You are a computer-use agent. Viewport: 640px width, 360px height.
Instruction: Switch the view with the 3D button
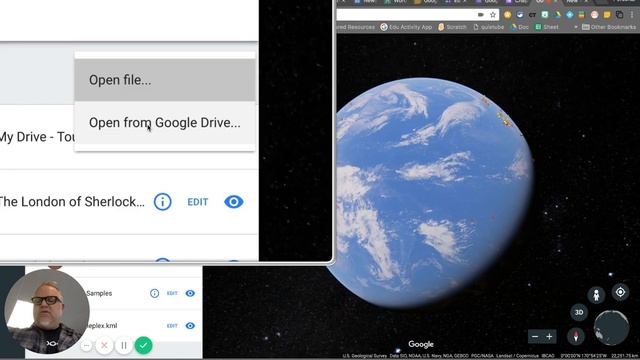coord(579,312)
